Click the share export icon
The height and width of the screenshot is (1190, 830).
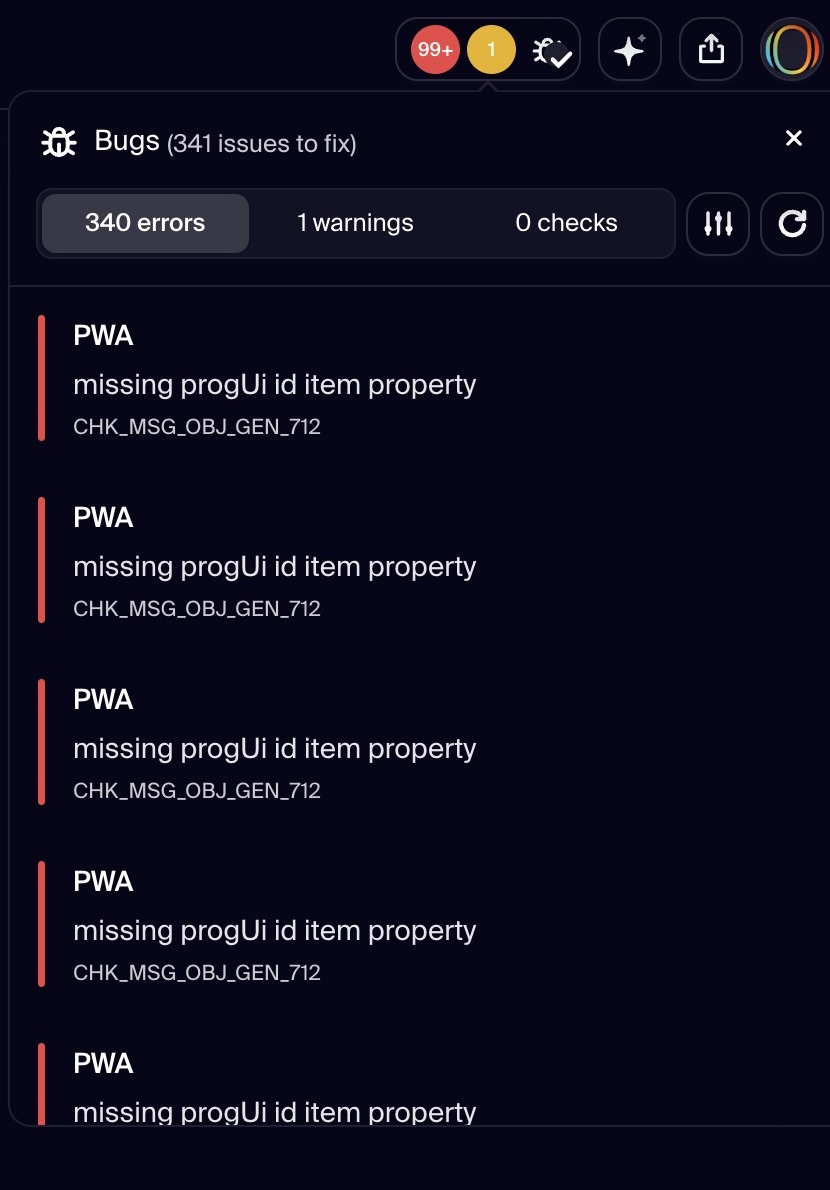point(711,50)
